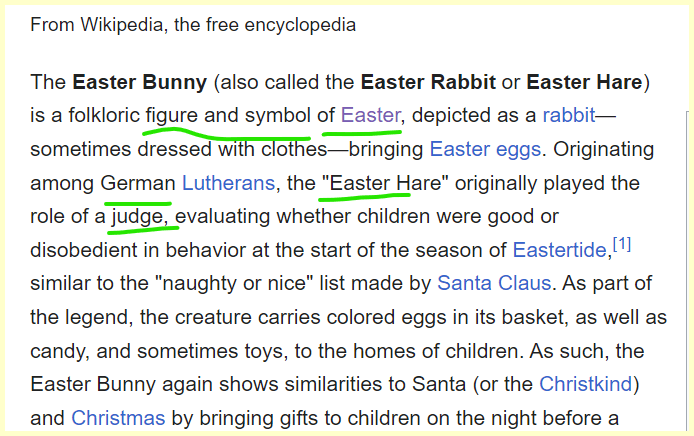The width and height of the screenshot is (694, 436).
Task: Click the Lutherans link
Action: (228, 184)
